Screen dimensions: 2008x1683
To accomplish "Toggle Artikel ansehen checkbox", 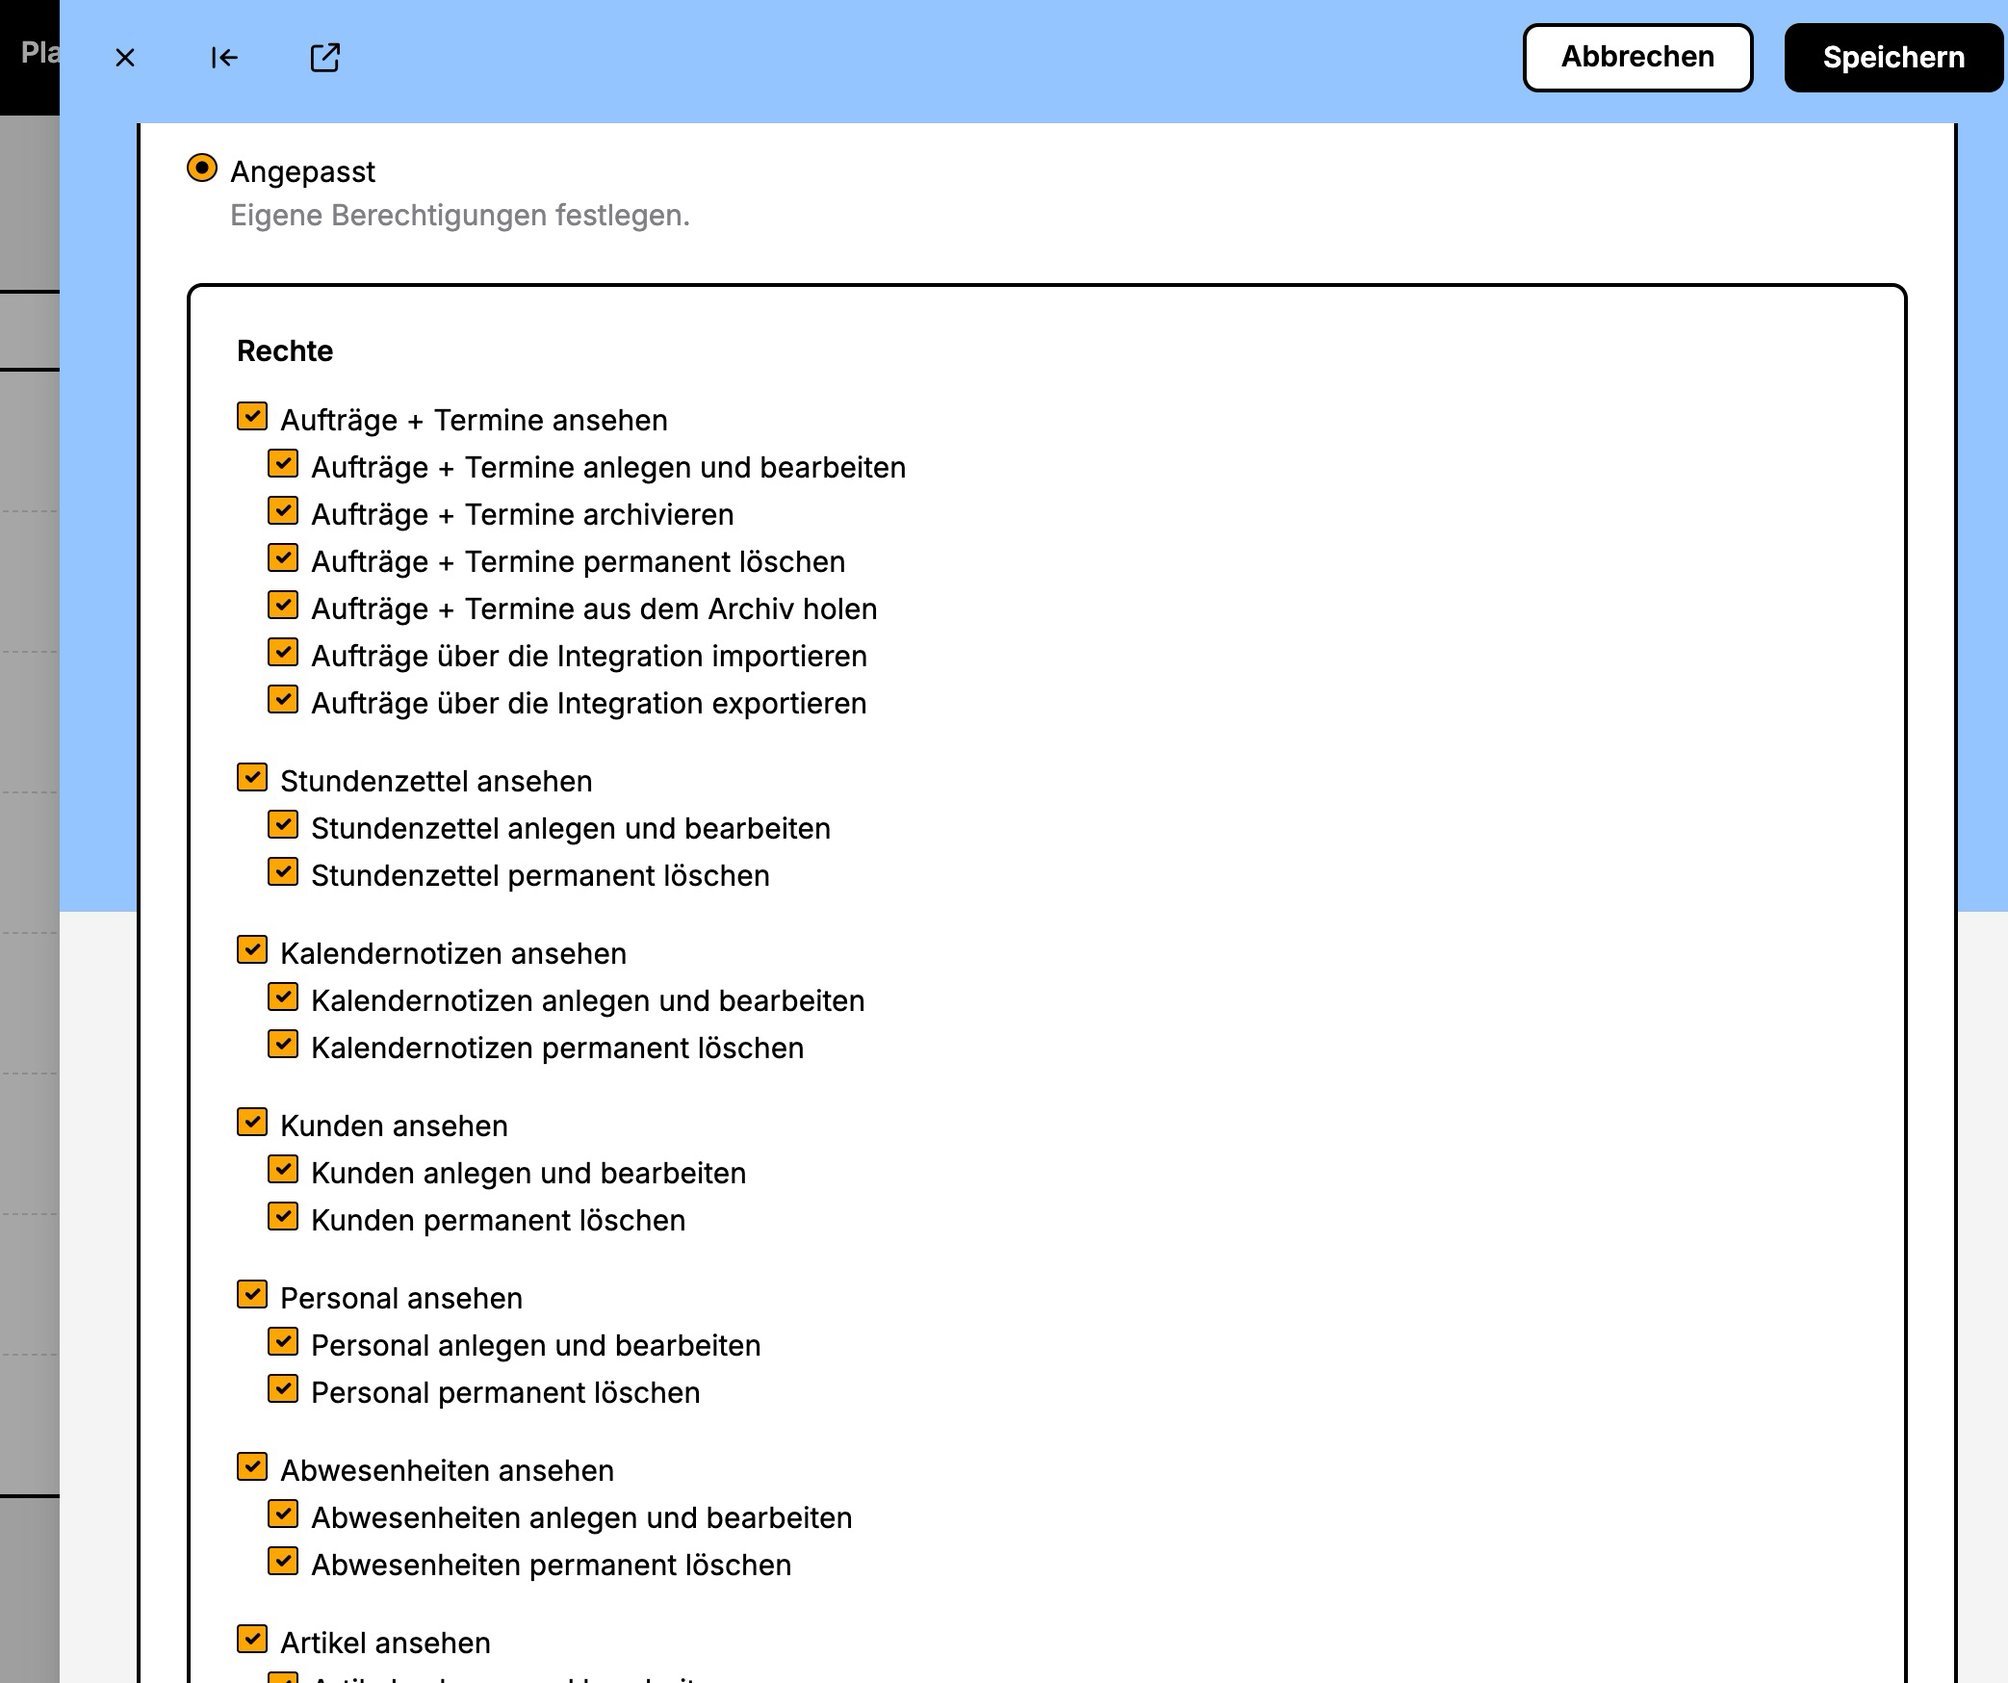I will click(x=252, y=1639).
